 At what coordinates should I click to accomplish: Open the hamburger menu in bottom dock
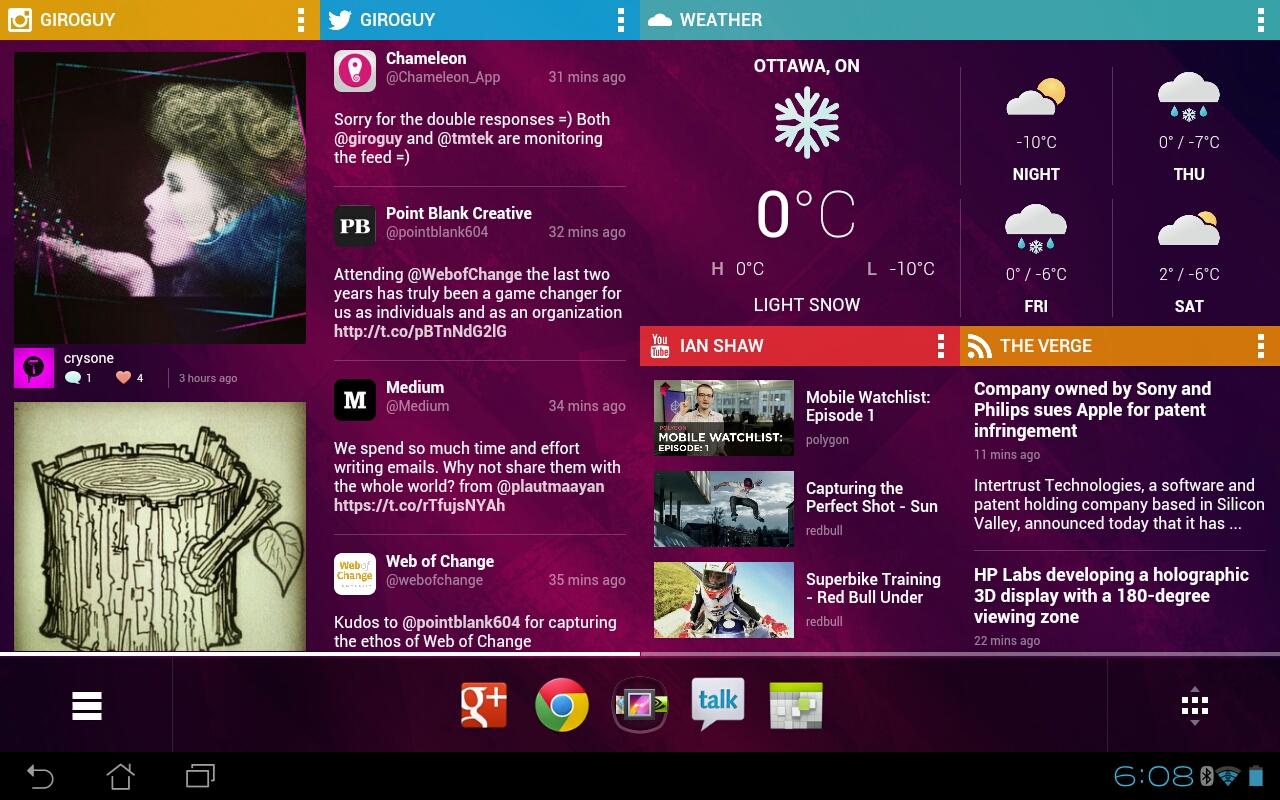87,706
